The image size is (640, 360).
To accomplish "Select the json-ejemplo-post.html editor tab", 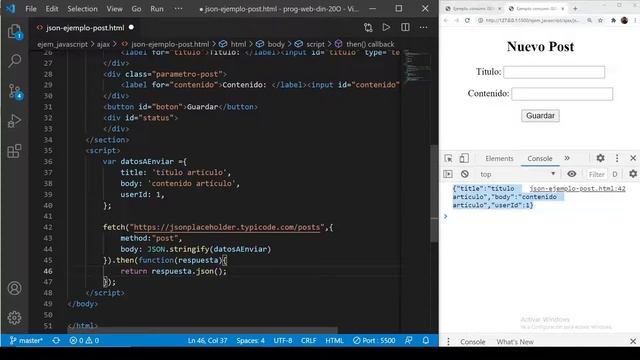I will pos(85,28).
